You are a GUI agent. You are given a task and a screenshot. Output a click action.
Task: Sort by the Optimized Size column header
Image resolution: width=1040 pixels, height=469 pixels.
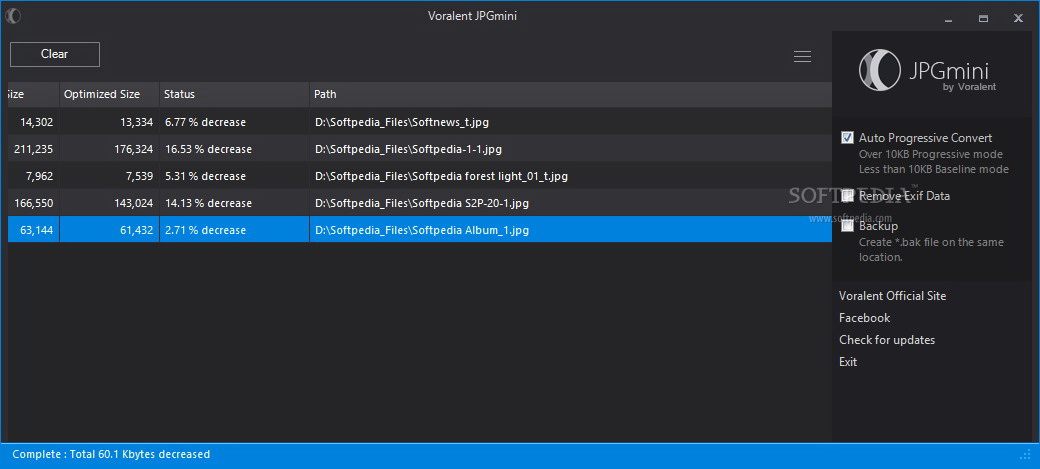click(x=102, y=95)
